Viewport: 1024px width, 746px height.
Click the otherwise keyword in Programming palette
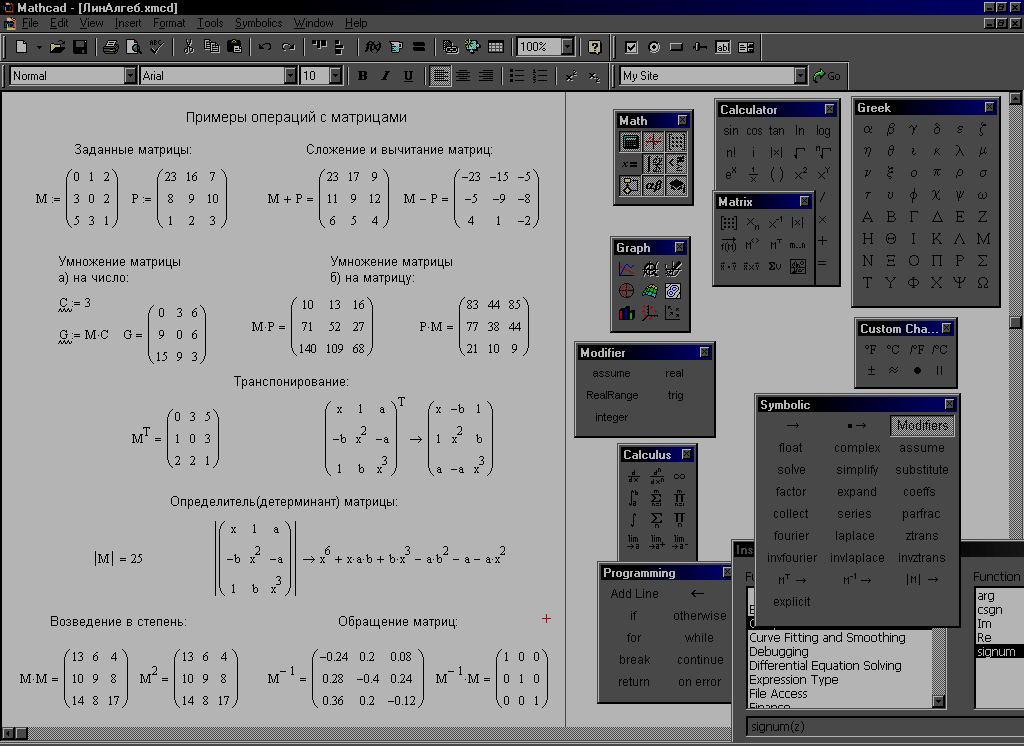click(699, 615)
